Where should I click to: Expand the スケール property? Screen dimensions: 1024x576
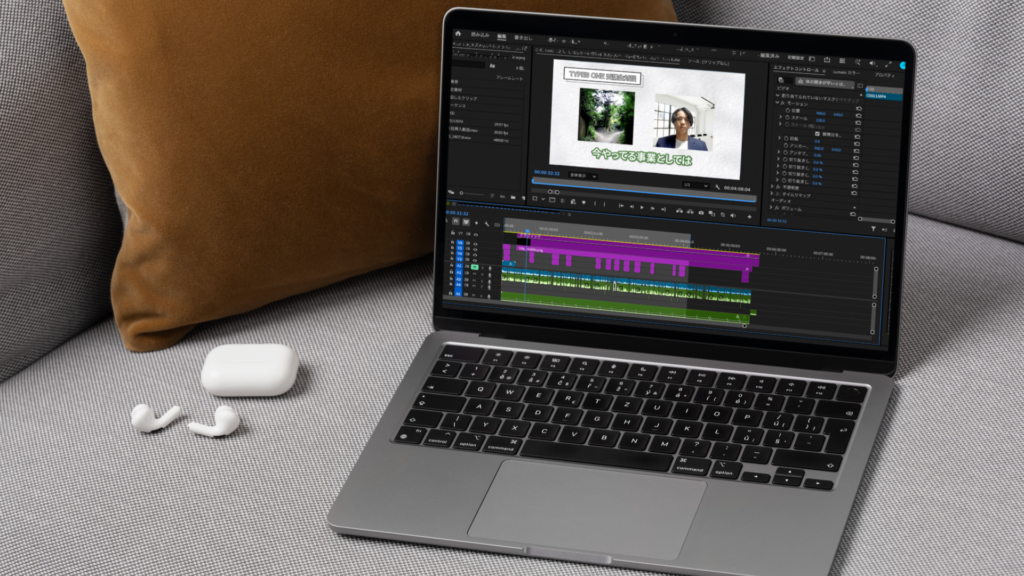tap(780, 117)
